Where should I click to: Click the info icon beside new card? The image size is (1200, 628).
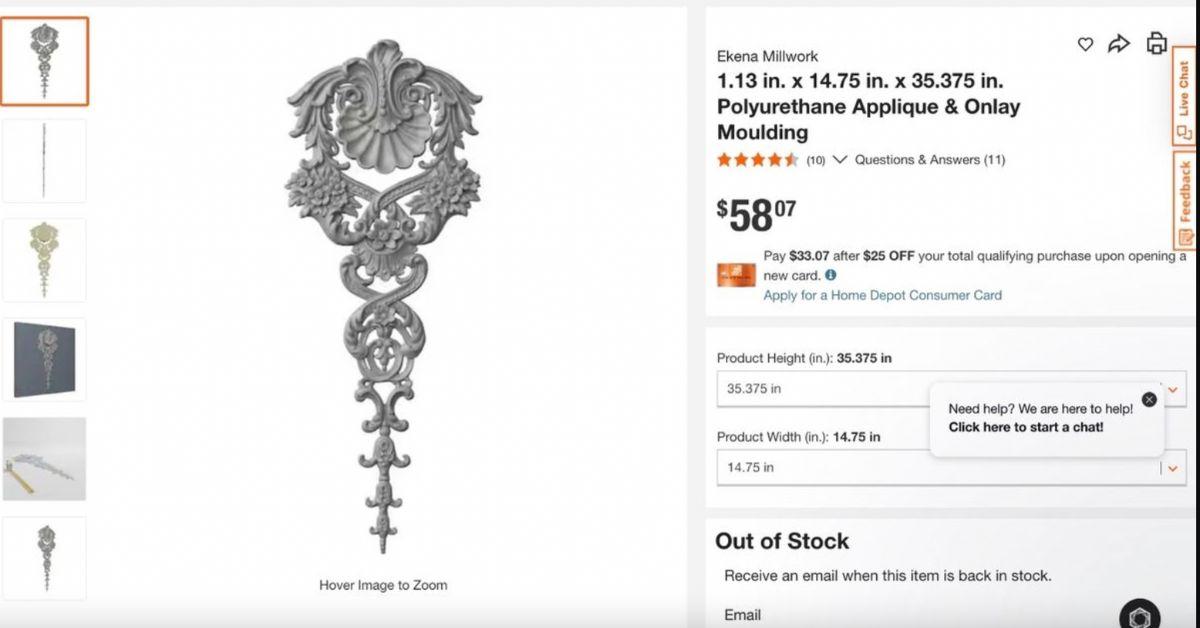(831, 275)
